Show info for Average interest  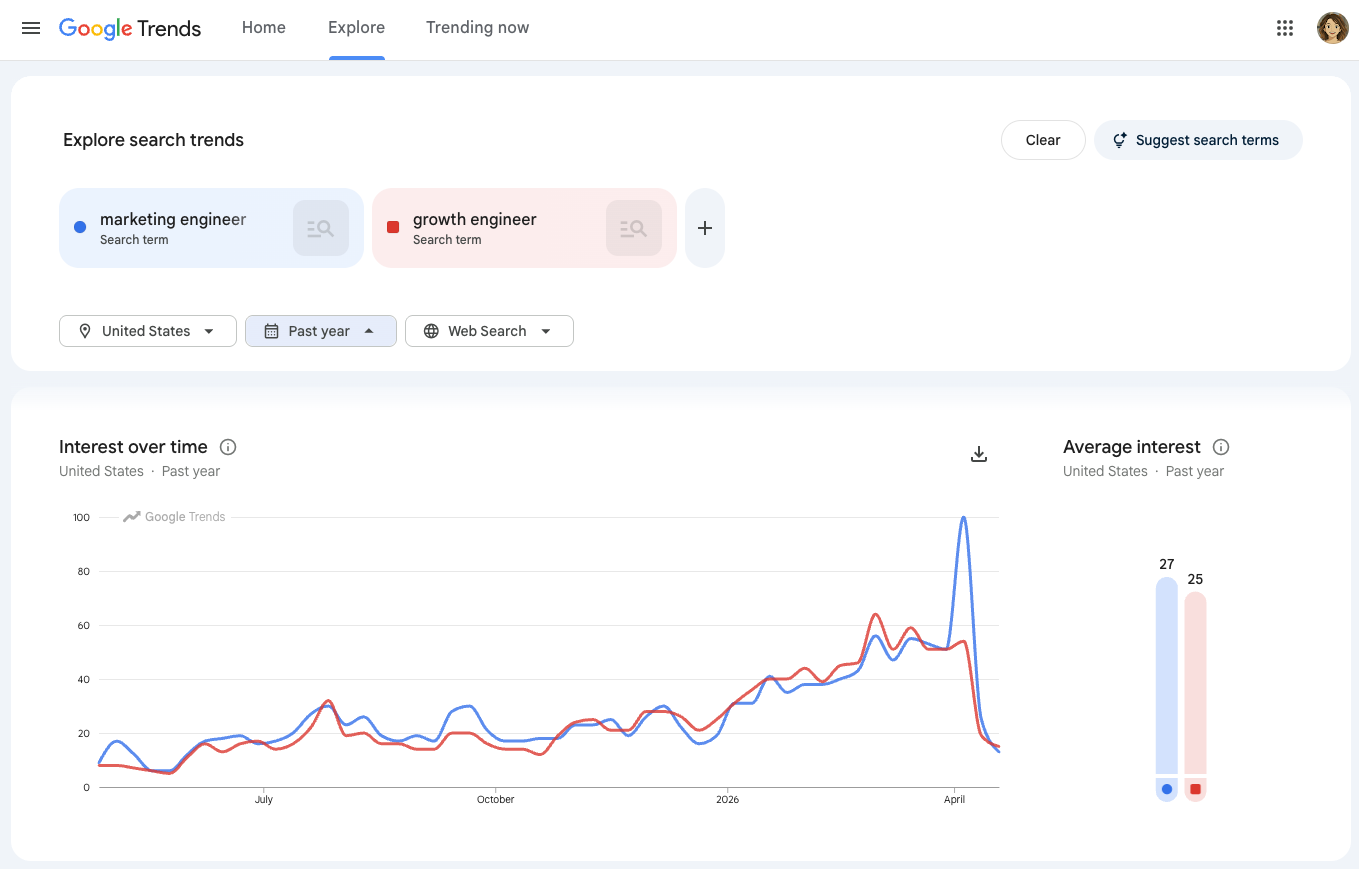(x=1221, y=447)
